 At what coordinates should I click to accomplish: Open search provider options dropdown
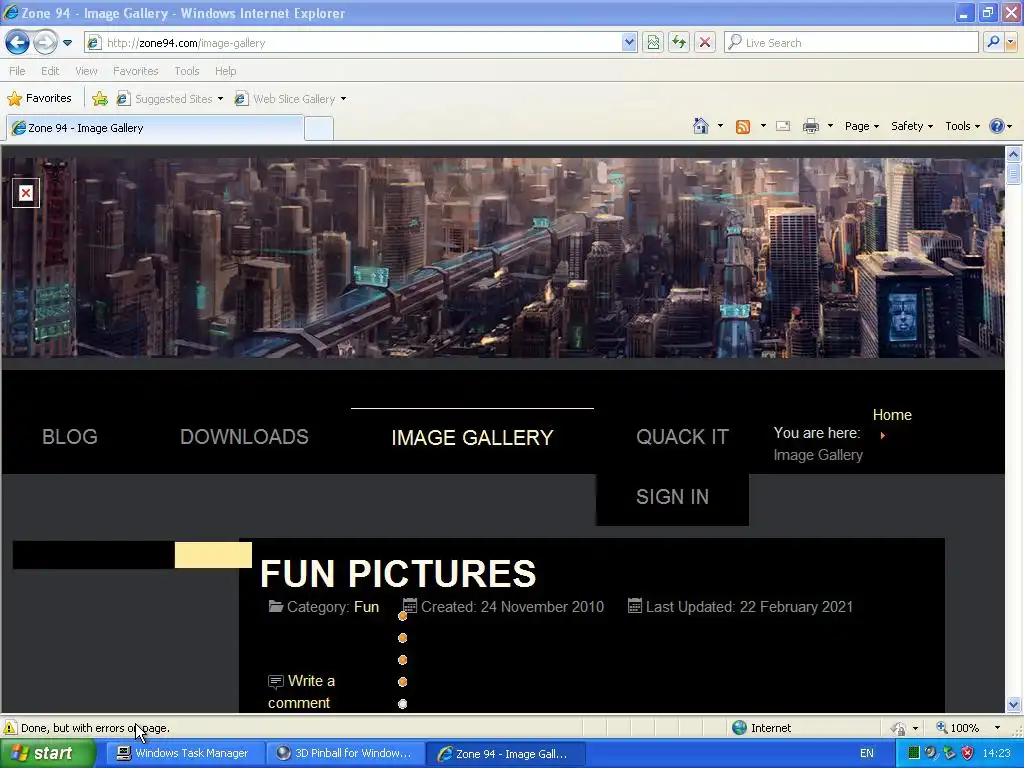tap(1011, 43)
